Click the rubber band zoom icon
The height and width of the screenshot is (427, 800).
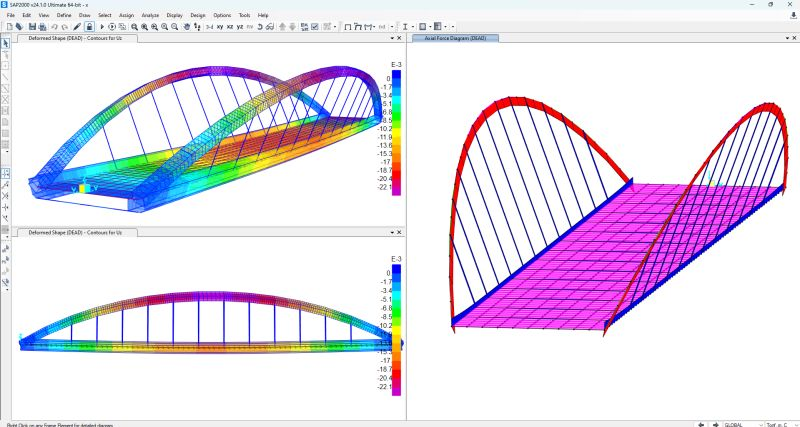click(135, 27)
